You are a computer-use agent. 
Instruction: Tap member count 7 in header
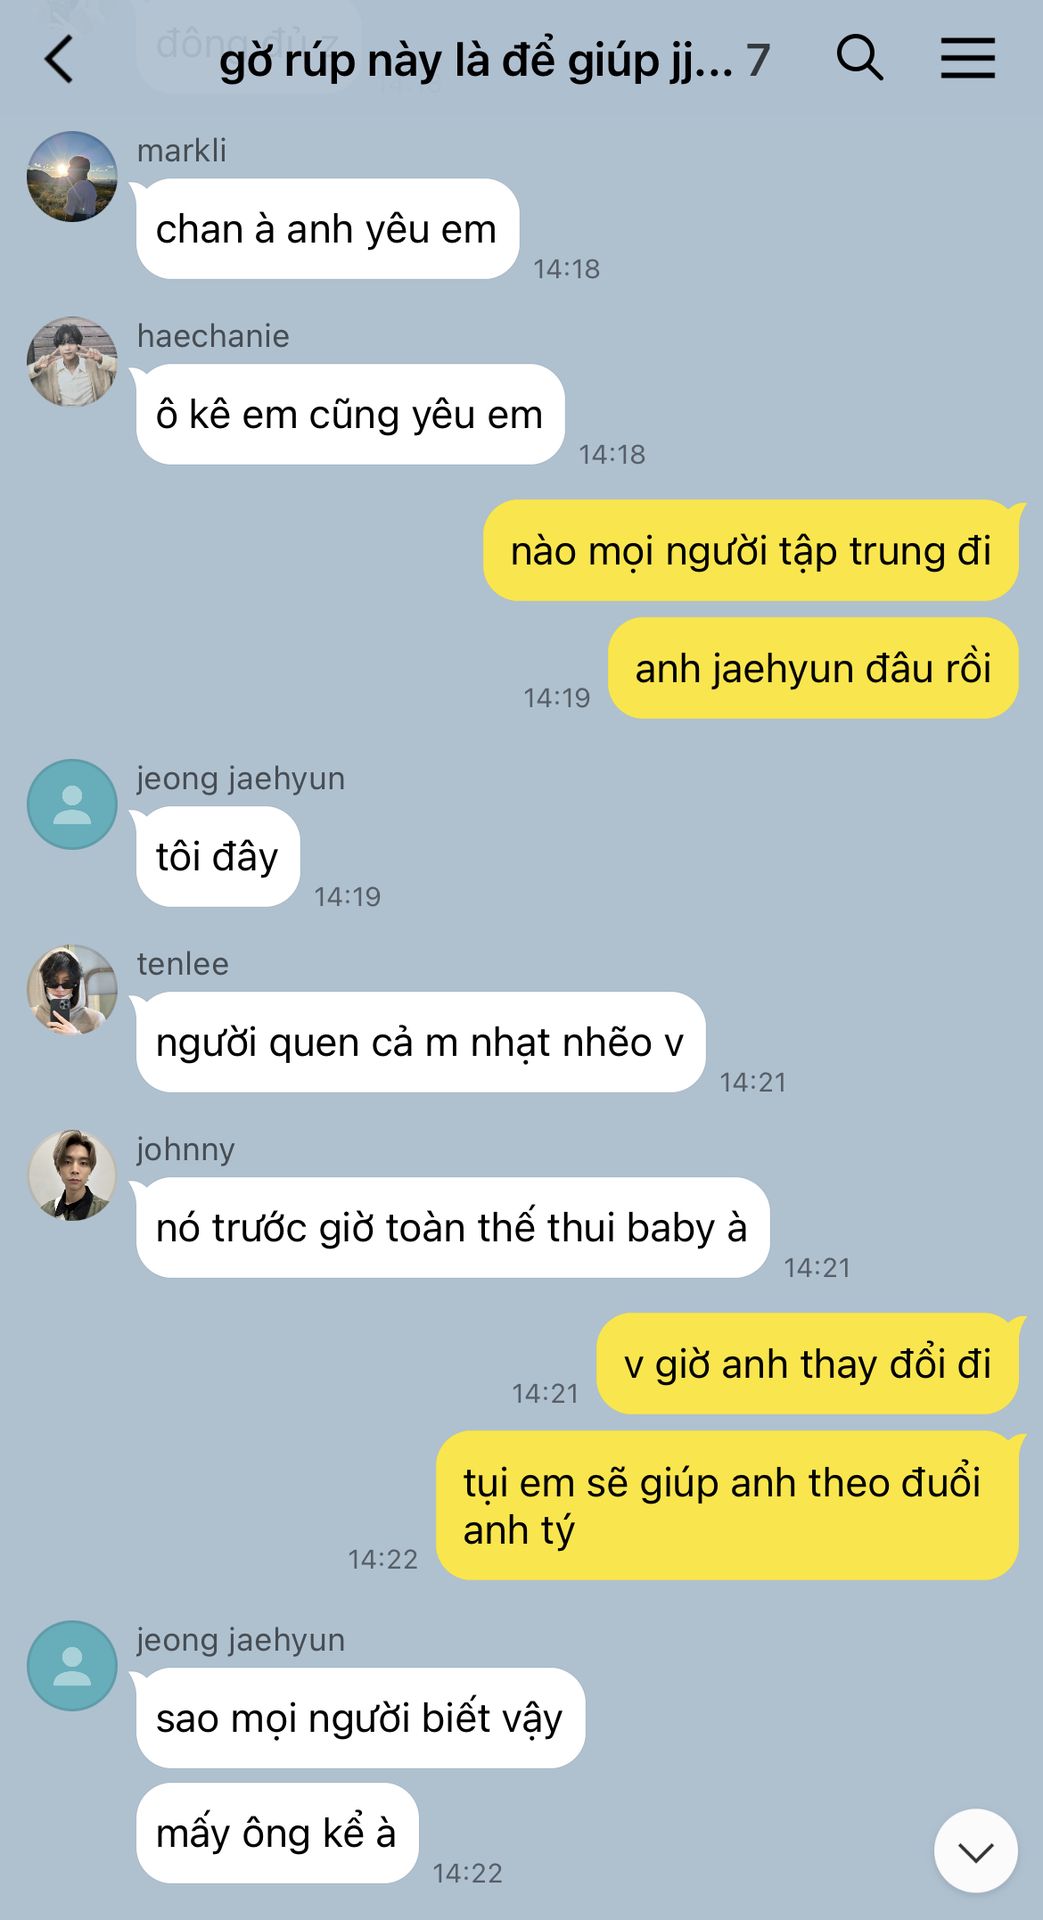[x=758, y=61]
